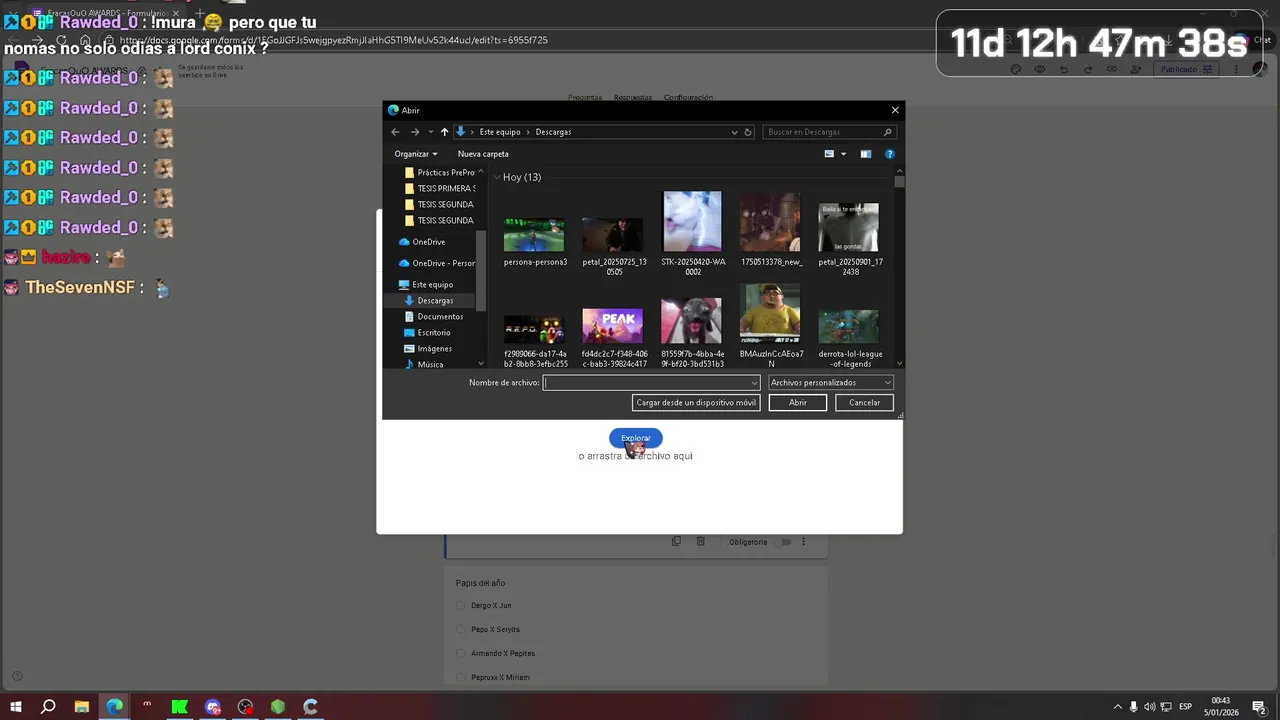Open the Archivos personalizados file type dropdown
1280x720 pixels.
click(830, 383)
